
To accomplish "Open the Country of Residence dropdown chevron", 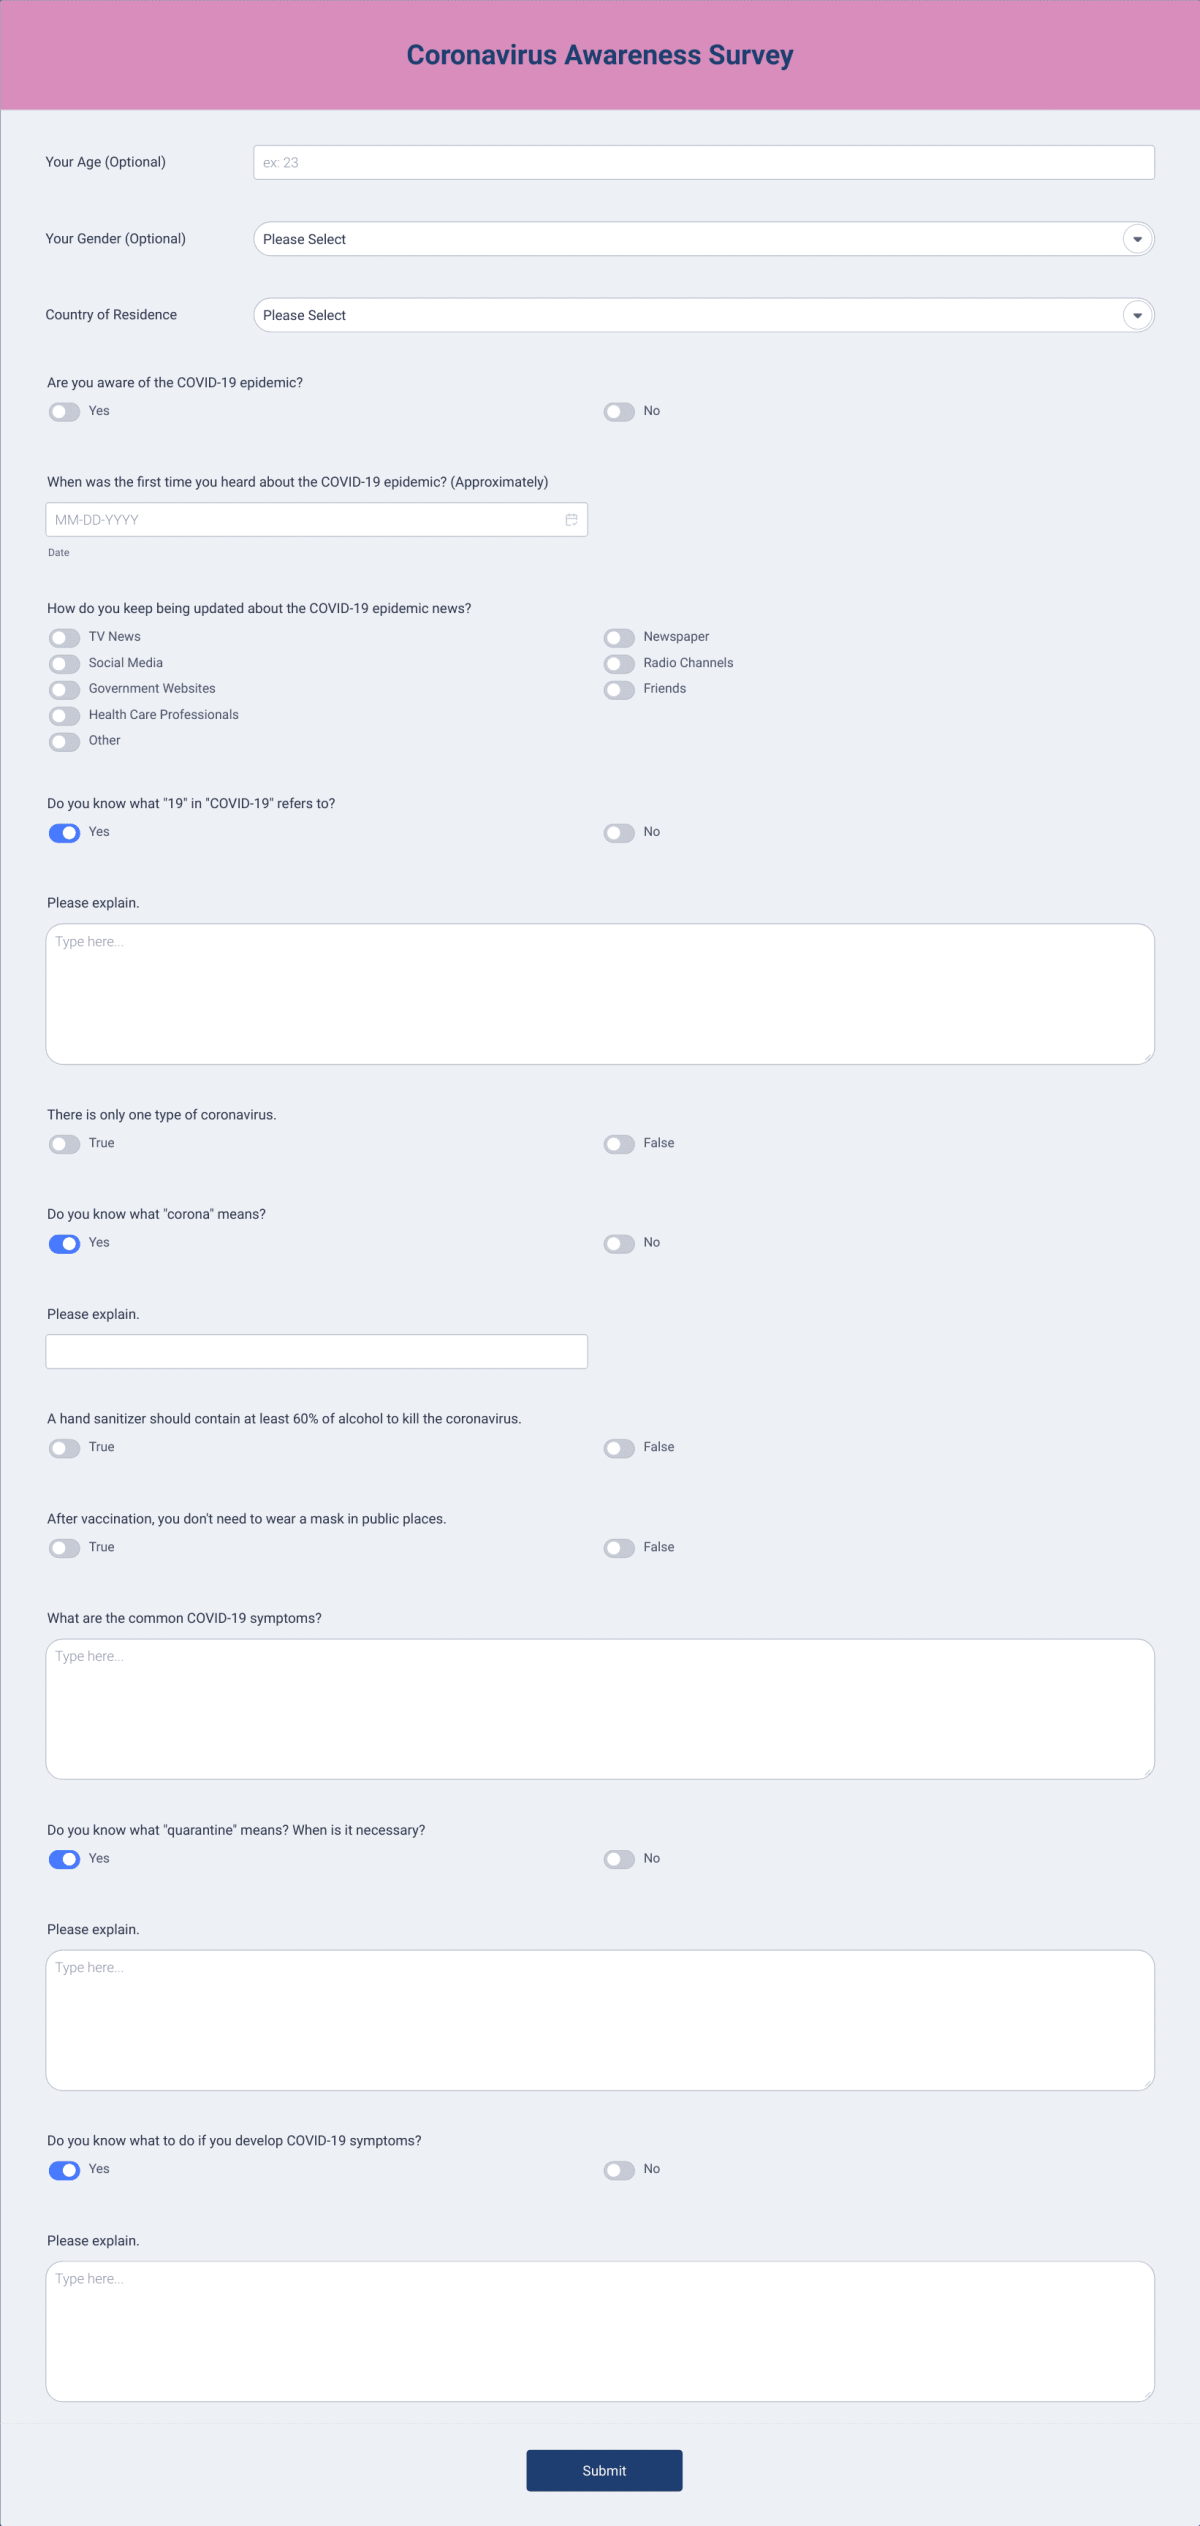I will (x=1135, y=315).
